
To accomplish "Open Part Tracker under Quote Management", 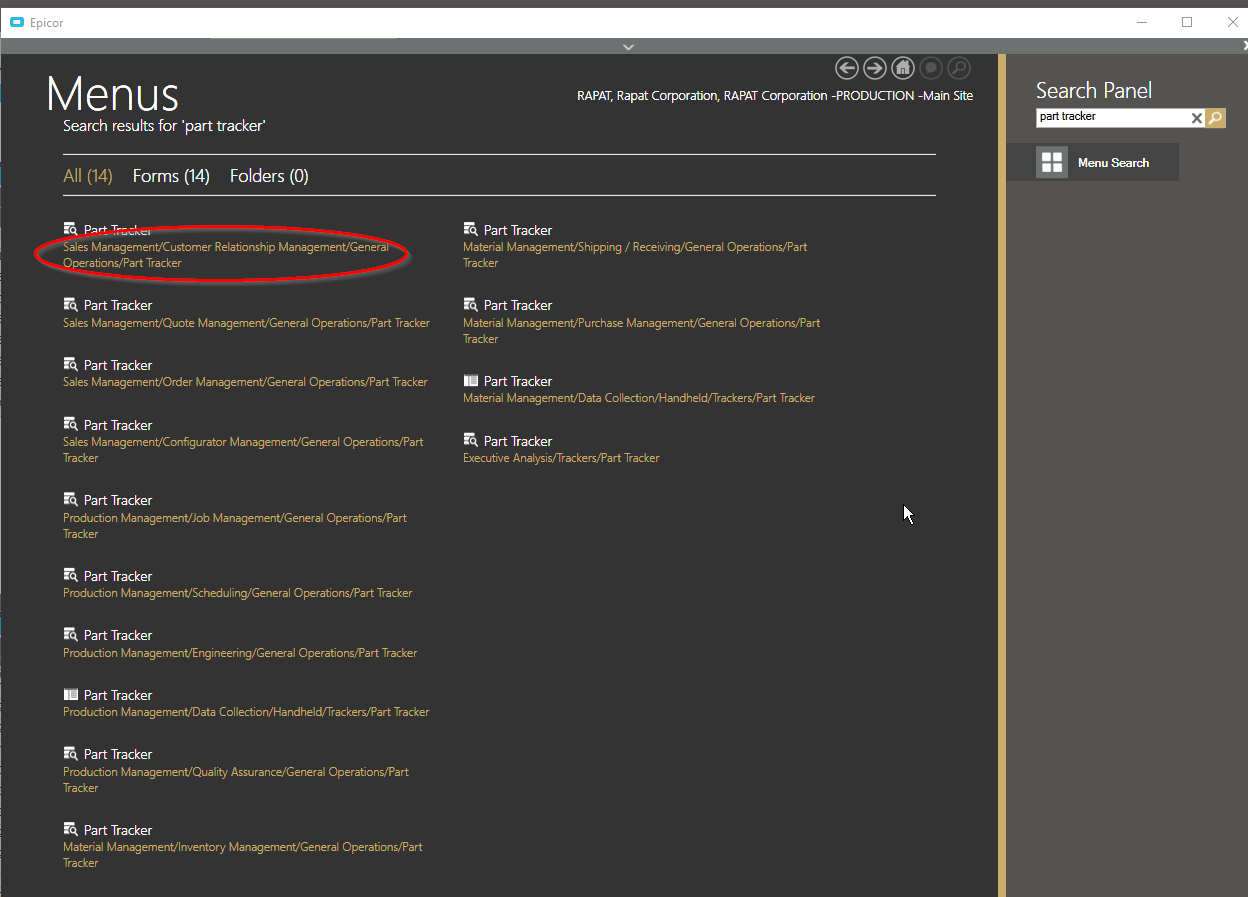I will pyautogui.click(x=118, y=306).
